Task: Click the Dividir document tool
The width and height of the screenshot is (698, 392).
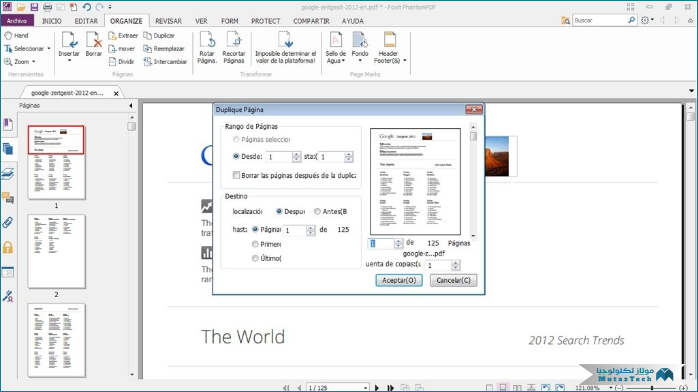Action: tap(121, 61)
